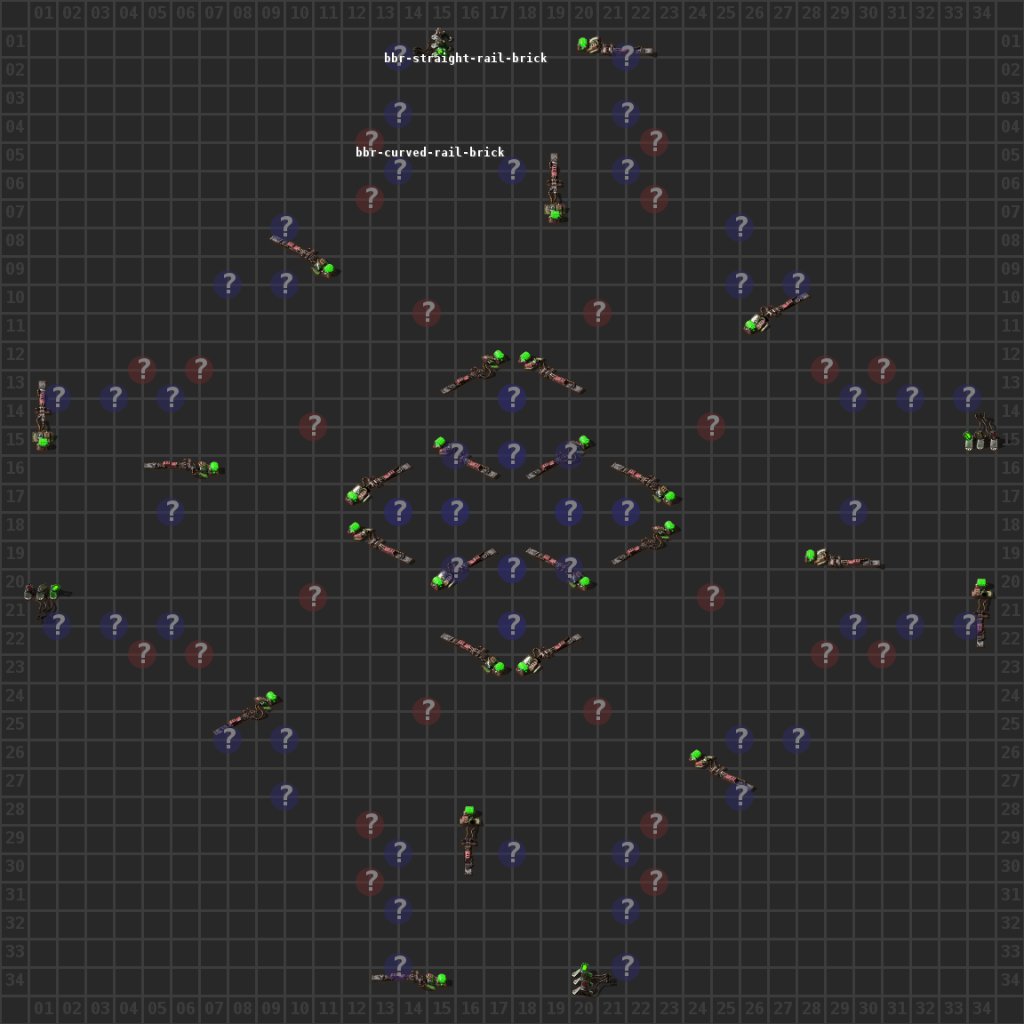Click the bbr-curved-rail-brick label
1024x1024 pixels.
(x=430, y=152)
